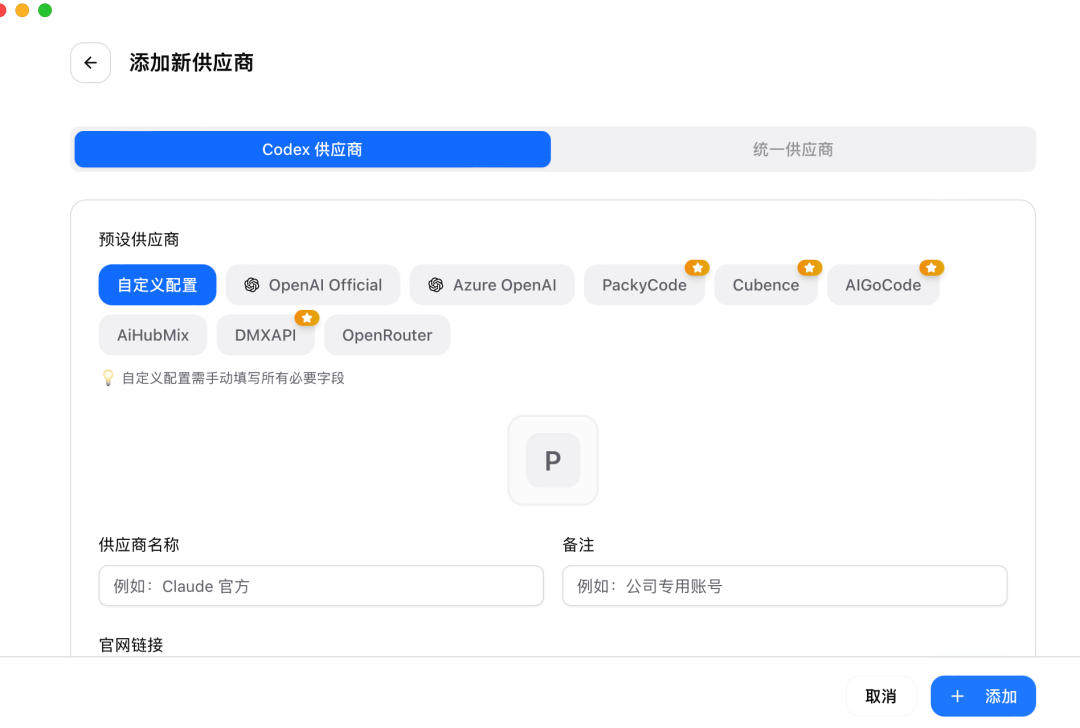Click the star badge on PackyCode
This screenshot has width=1080, height=728.
697,267
